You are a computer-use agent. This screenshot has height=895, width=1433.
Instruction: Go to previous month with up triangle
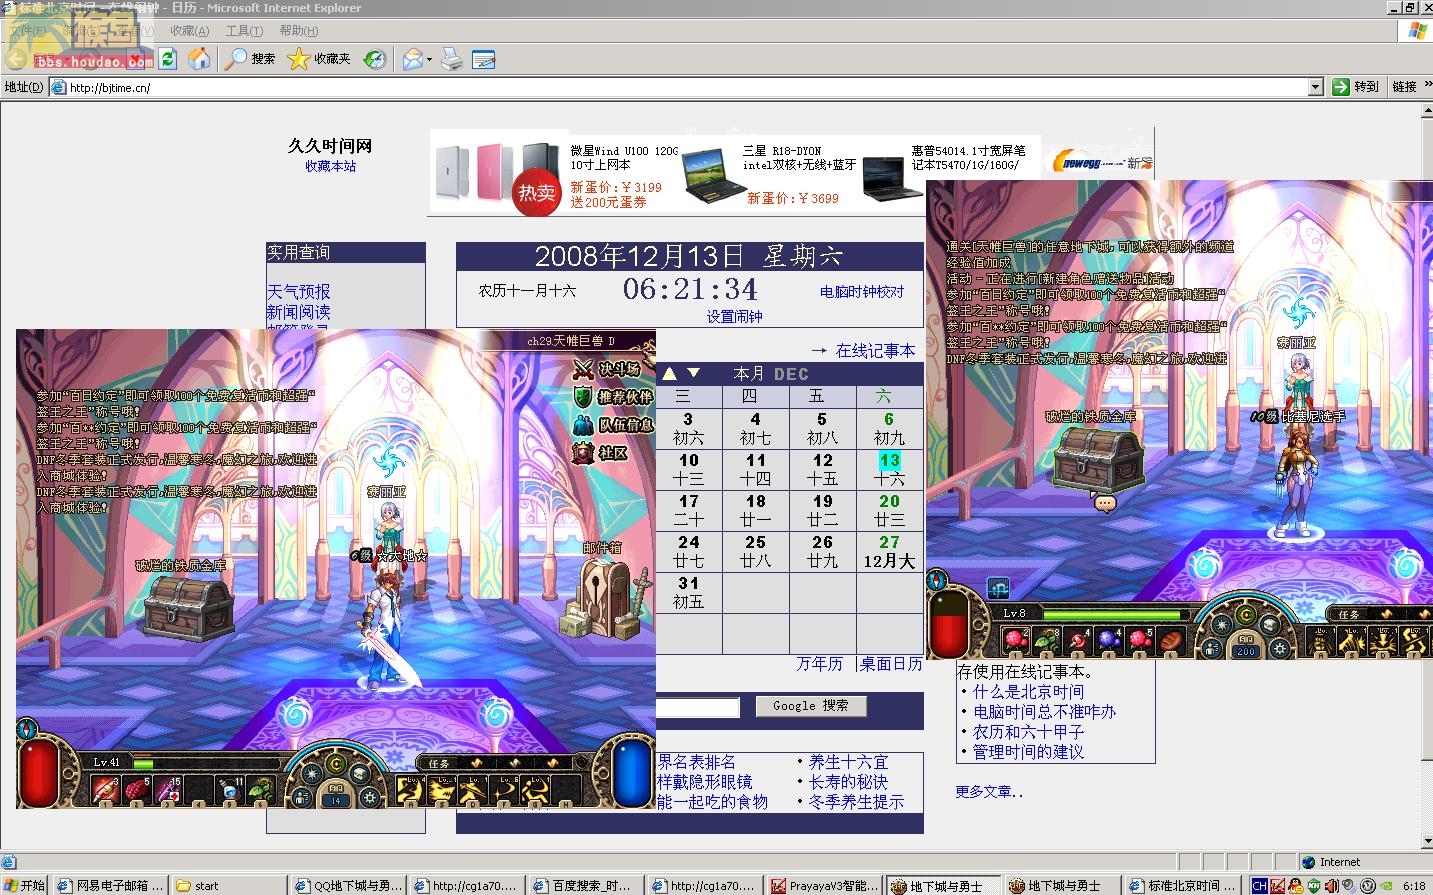670,373
